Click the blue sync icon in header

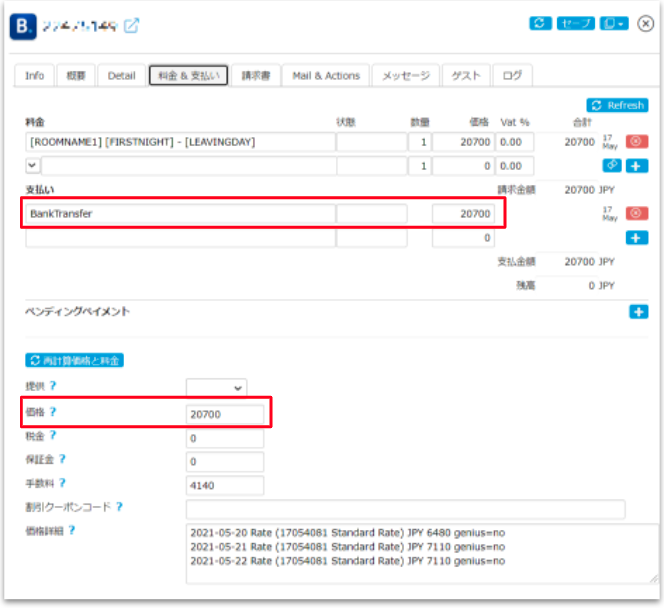540,24
